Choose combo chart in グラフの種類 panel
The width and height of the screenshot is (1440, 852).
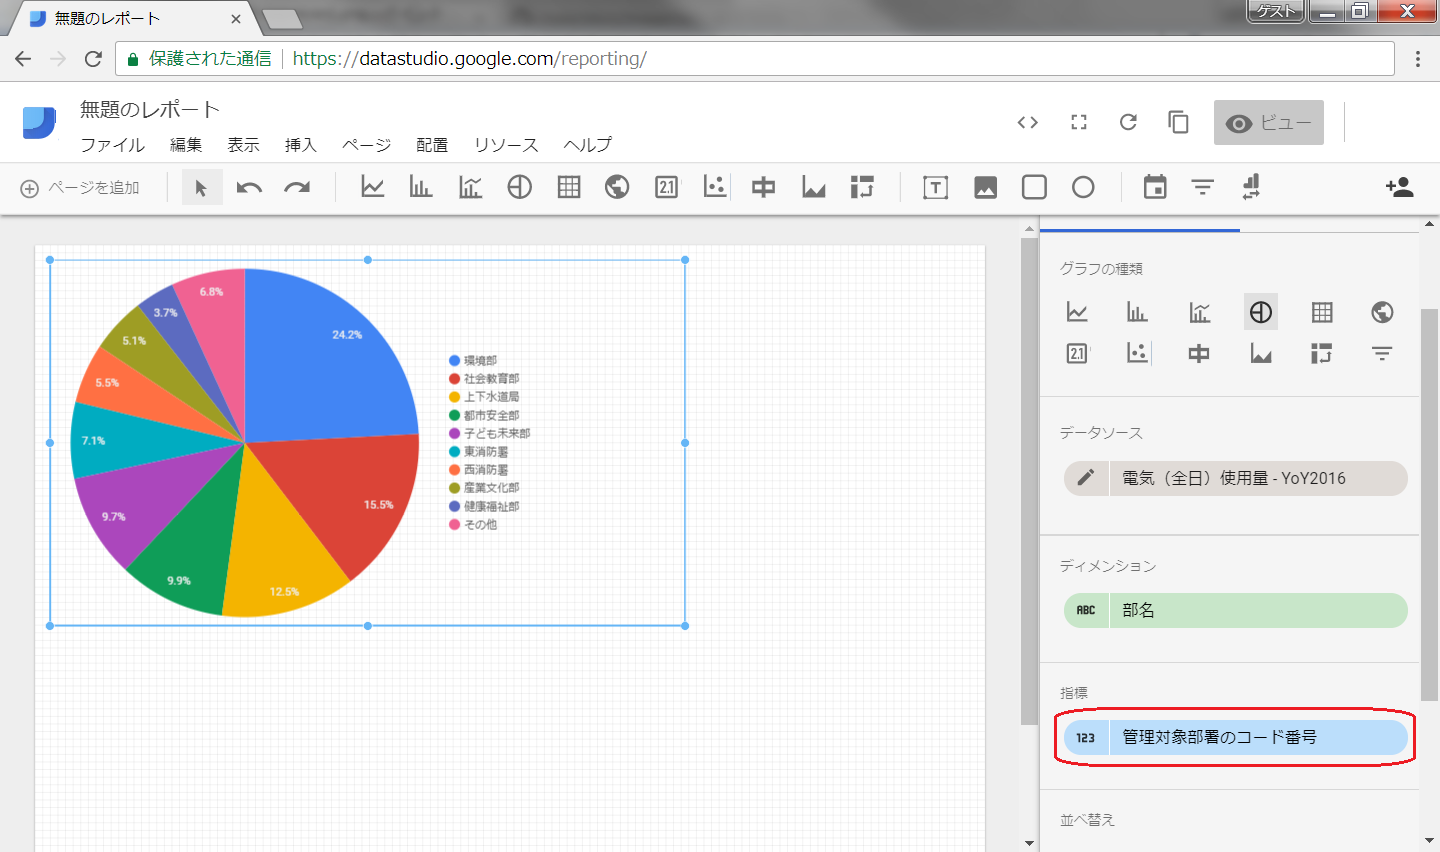click(1200, 312)
